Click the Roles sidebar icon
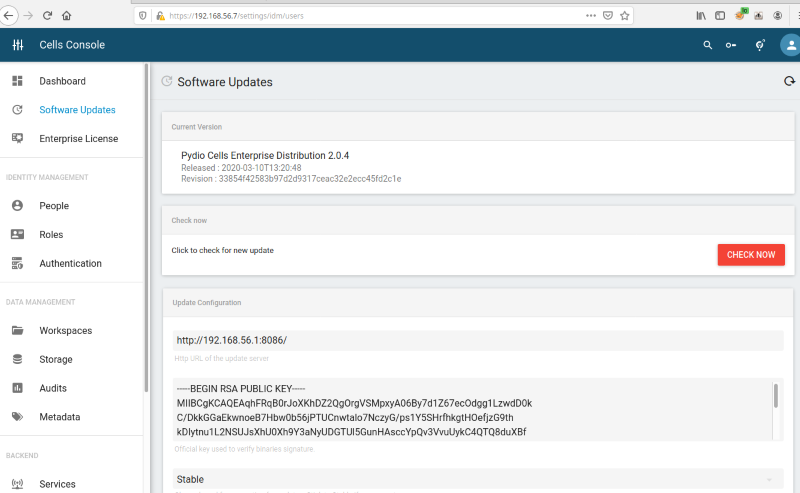The width and height of the screenshot is (800, 493). click(17, 234)
